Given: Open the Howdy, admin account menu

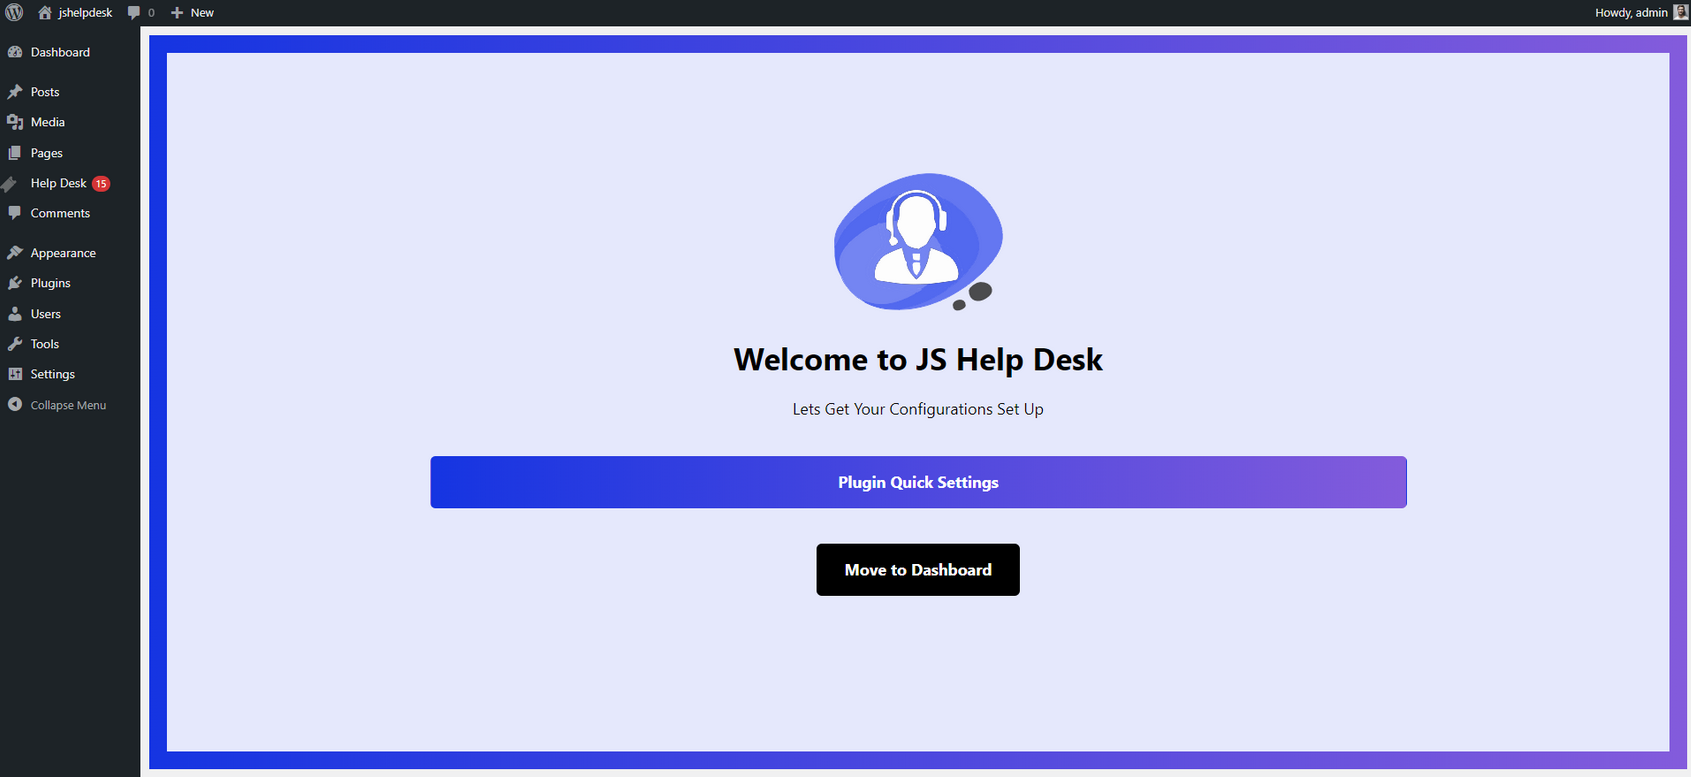Looking at the screenshot, I should [1630, 13].
